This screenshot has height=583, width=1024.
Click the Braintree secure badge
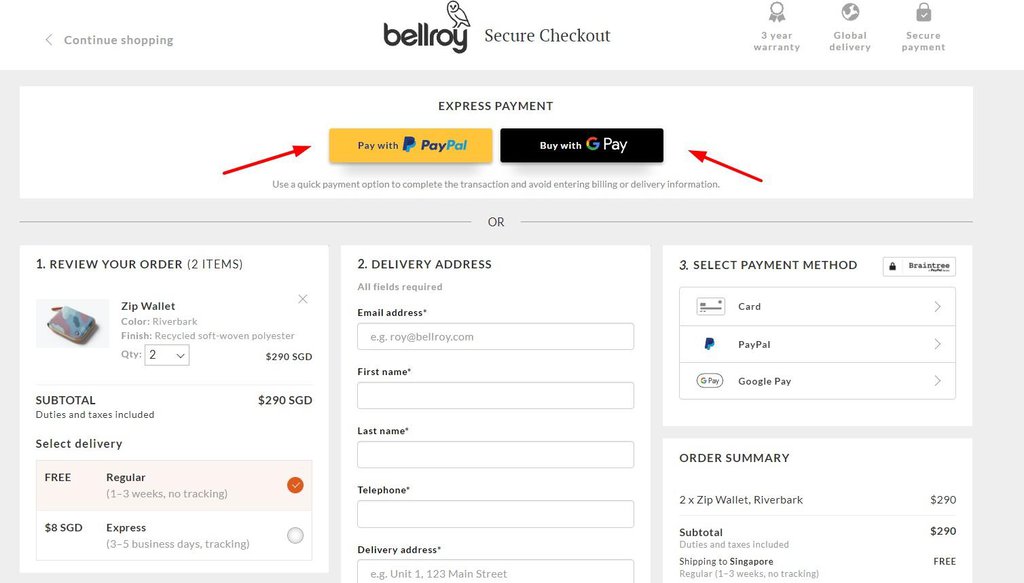click(x=918, y=266)
